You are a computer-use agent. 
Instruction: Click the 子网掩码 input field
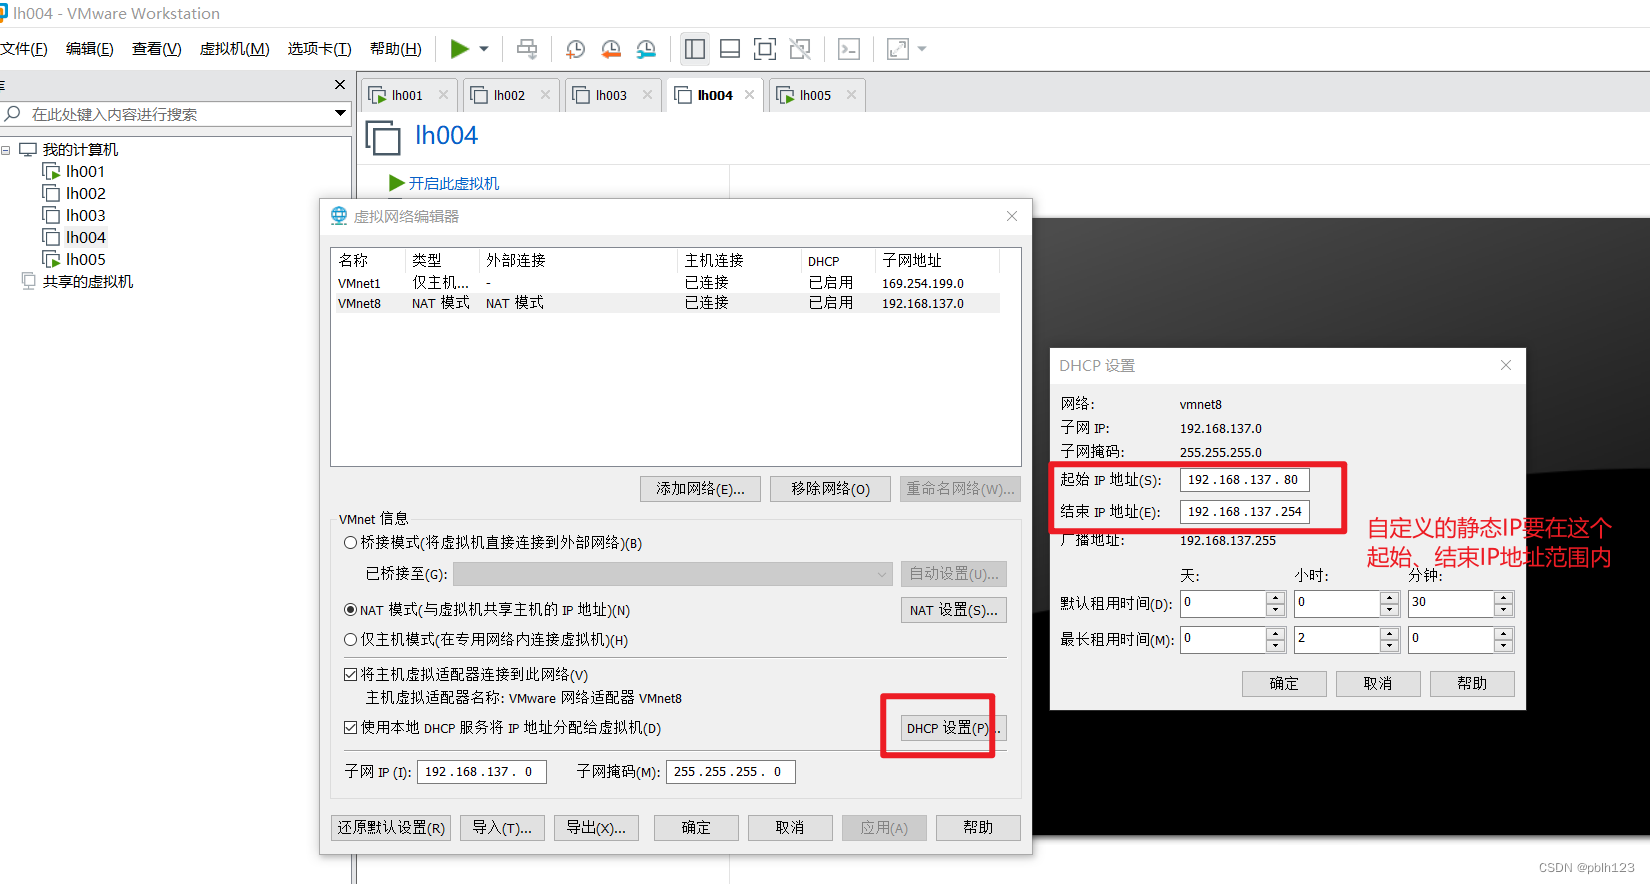[731, 772]
